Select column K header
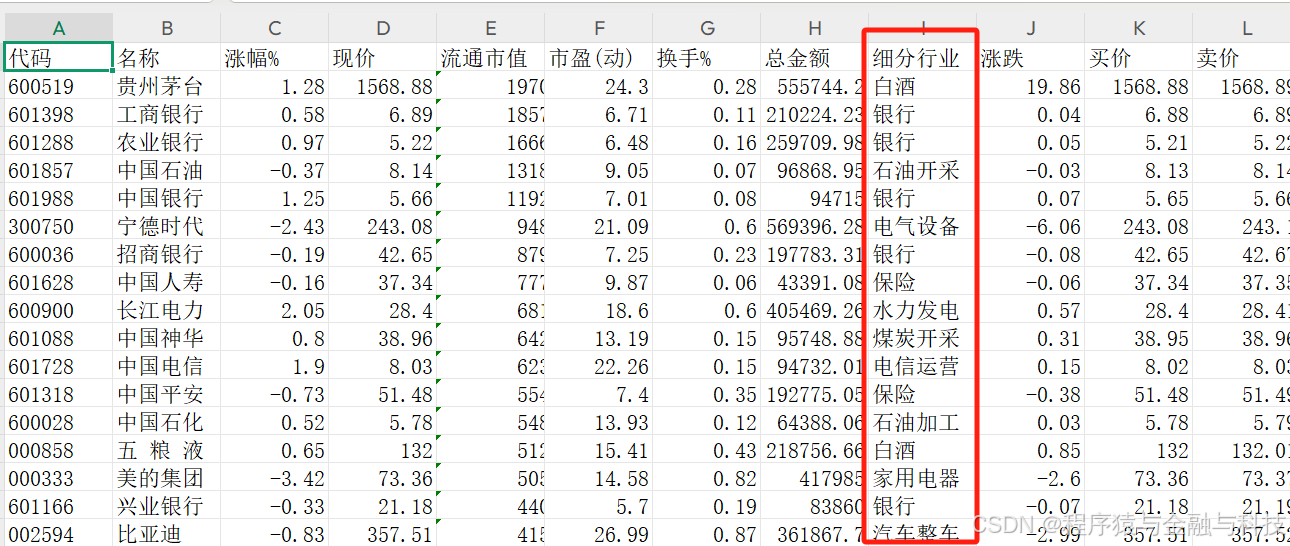Image resolution: width=1290 pixels, height=546 pixels. (1139, 28)
